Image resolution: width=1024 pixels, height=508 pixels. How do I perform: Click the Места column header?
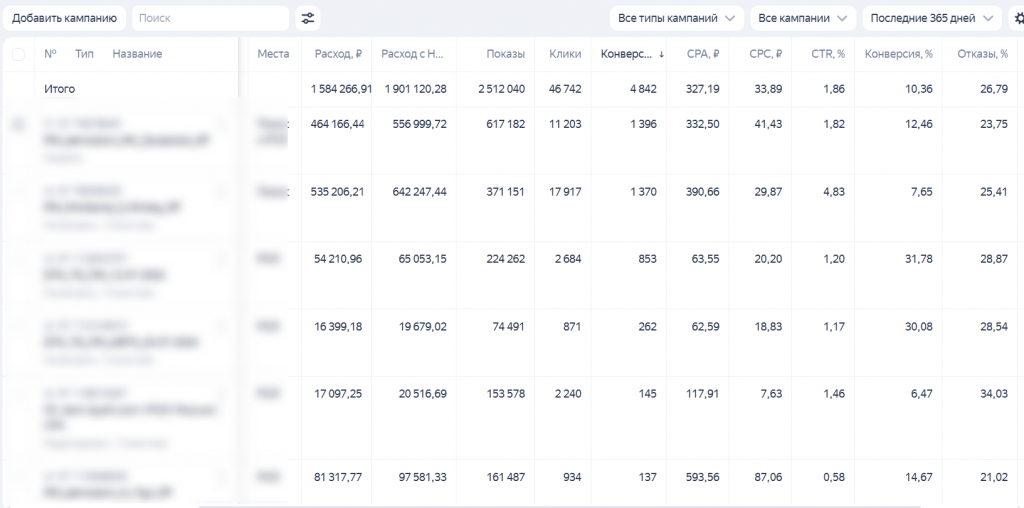pyautogui.click(x=273, y=54)
